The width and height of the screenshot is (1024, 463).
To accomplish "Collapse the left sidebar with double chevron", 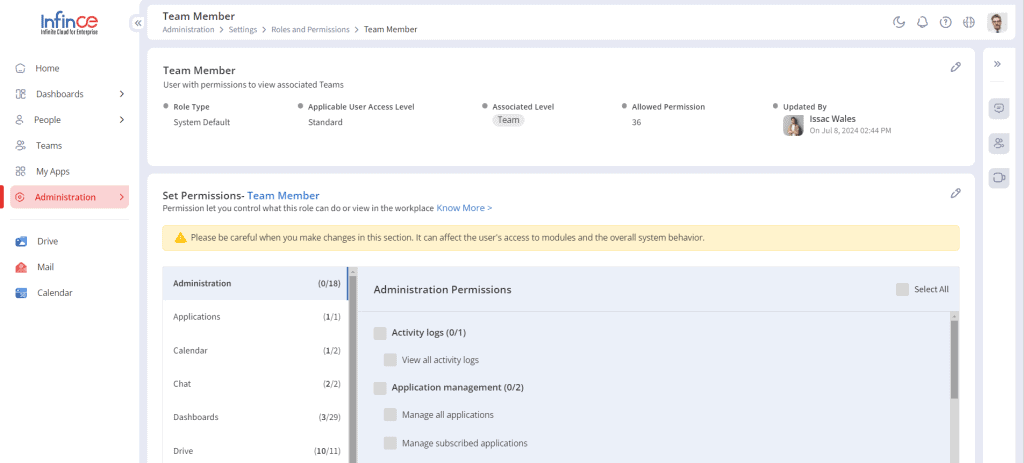I will point(138,23).
